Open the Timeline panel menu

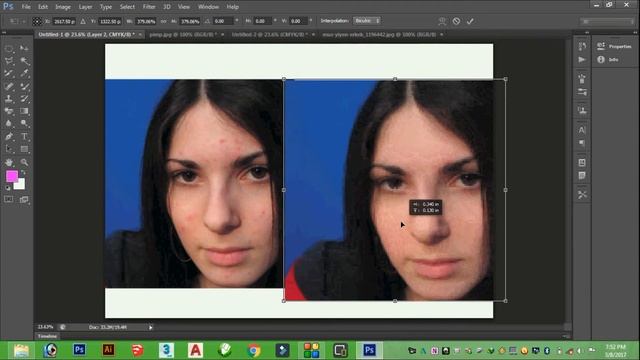[566, 336]
